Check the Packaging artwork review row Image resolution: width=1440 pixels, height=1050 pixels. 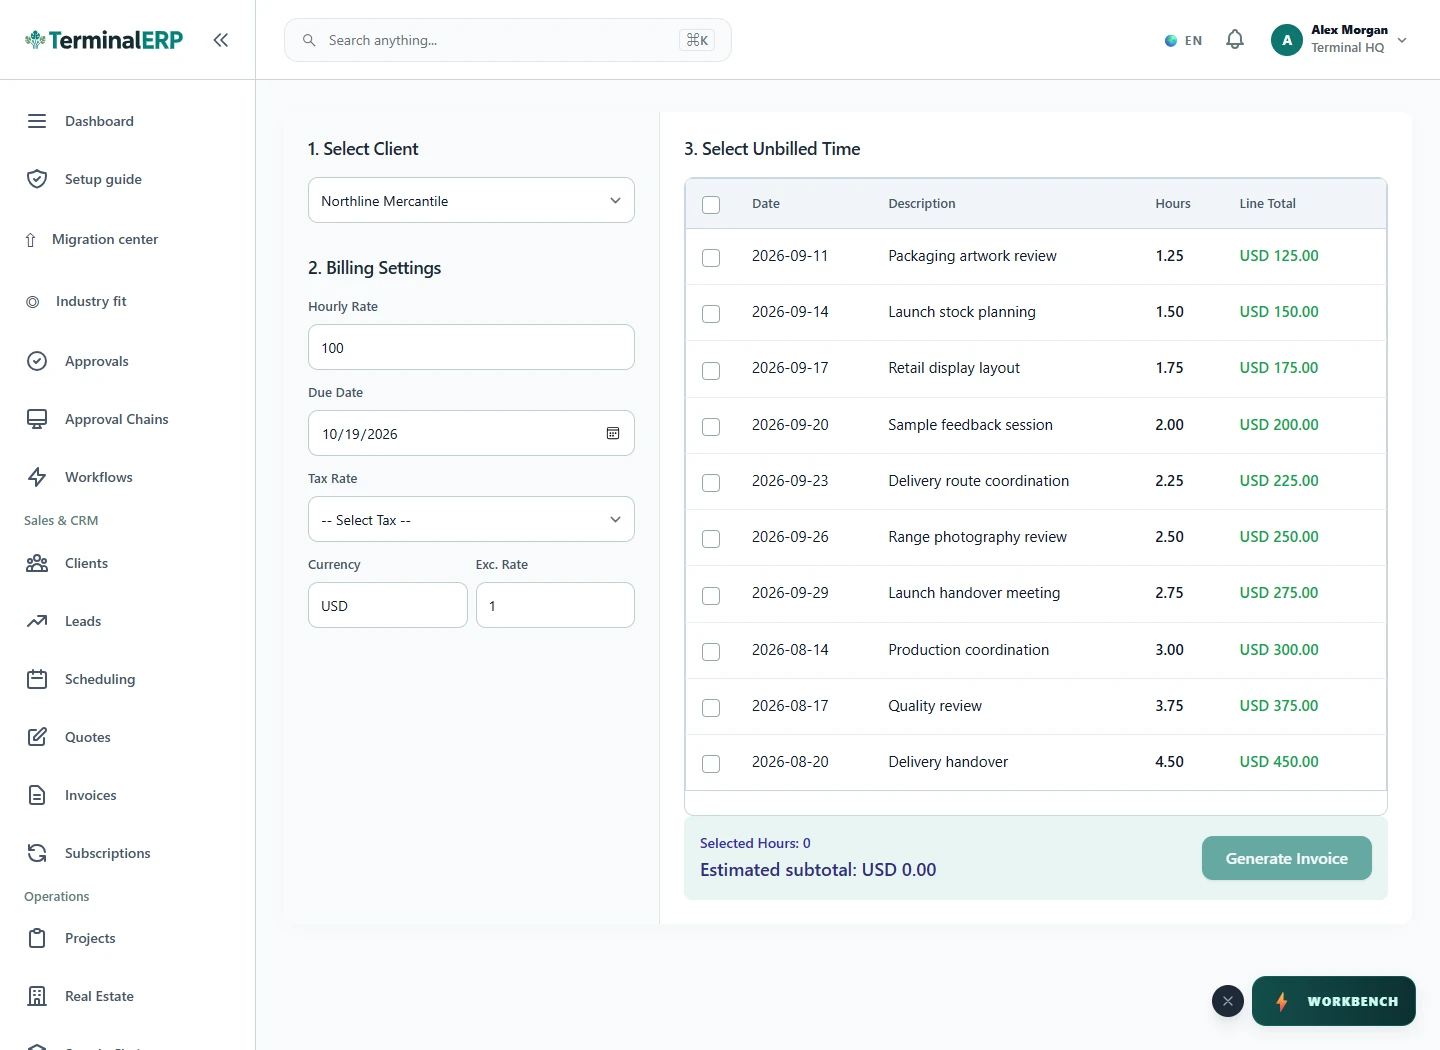[x=711, y=258]
